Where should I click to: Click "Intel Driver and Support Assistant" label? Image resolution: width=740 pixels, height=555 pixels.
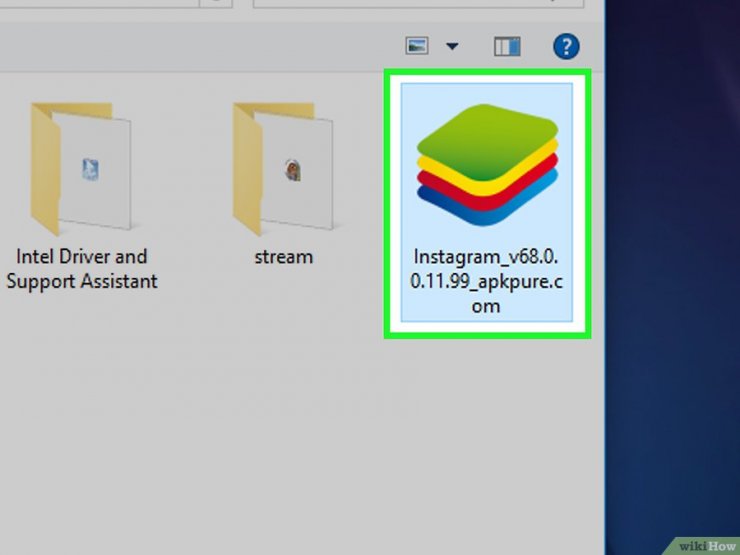(82, 269)
